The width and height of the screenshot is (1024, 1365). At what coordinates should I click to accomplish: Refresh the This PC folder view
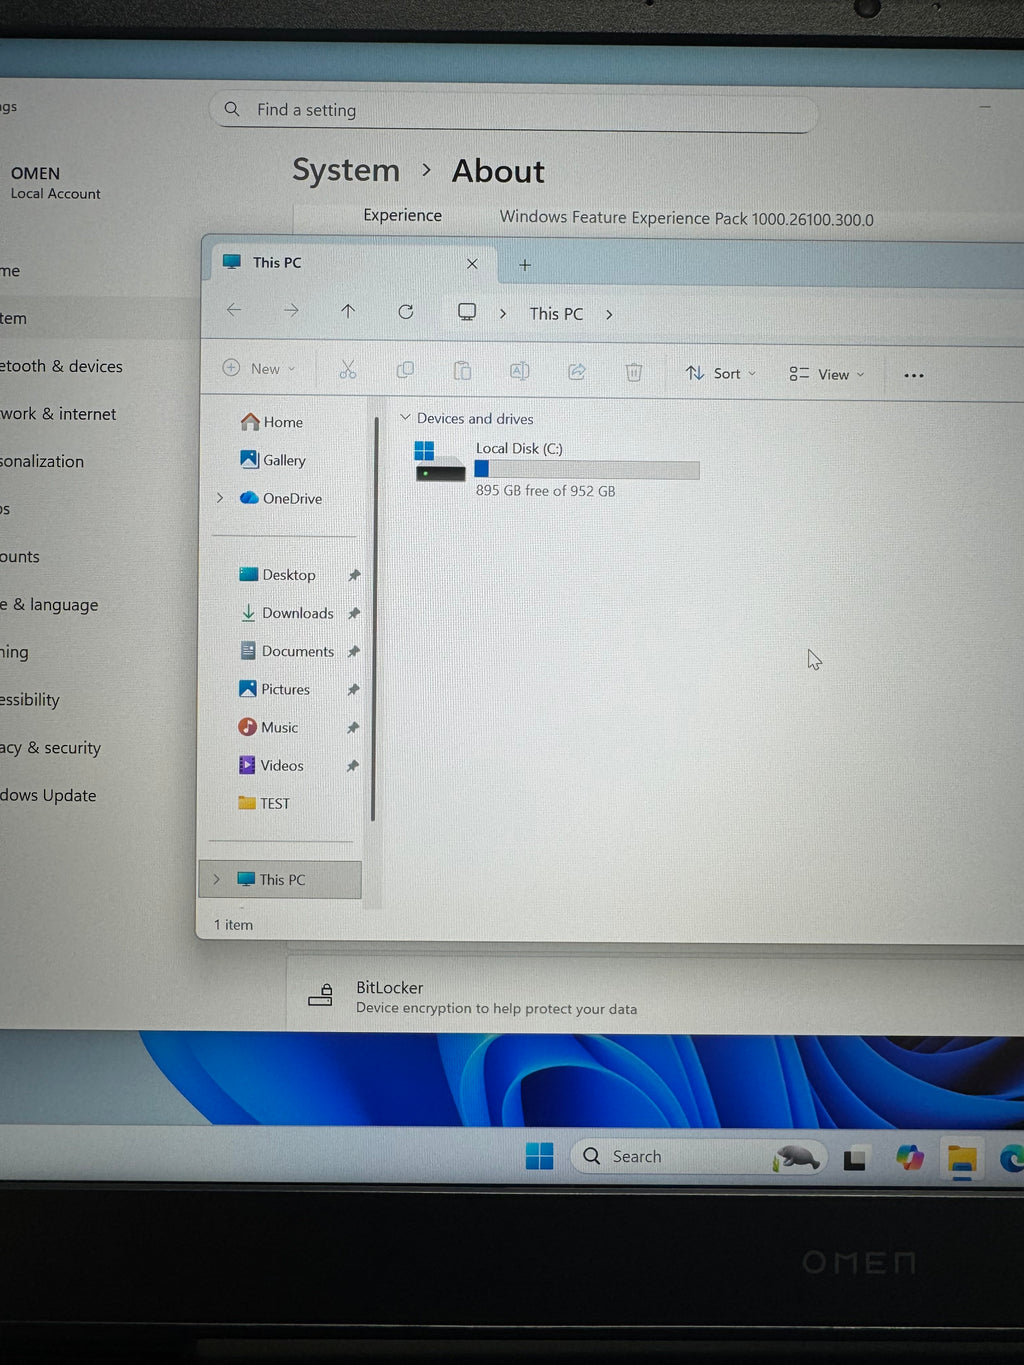[405, 312]
